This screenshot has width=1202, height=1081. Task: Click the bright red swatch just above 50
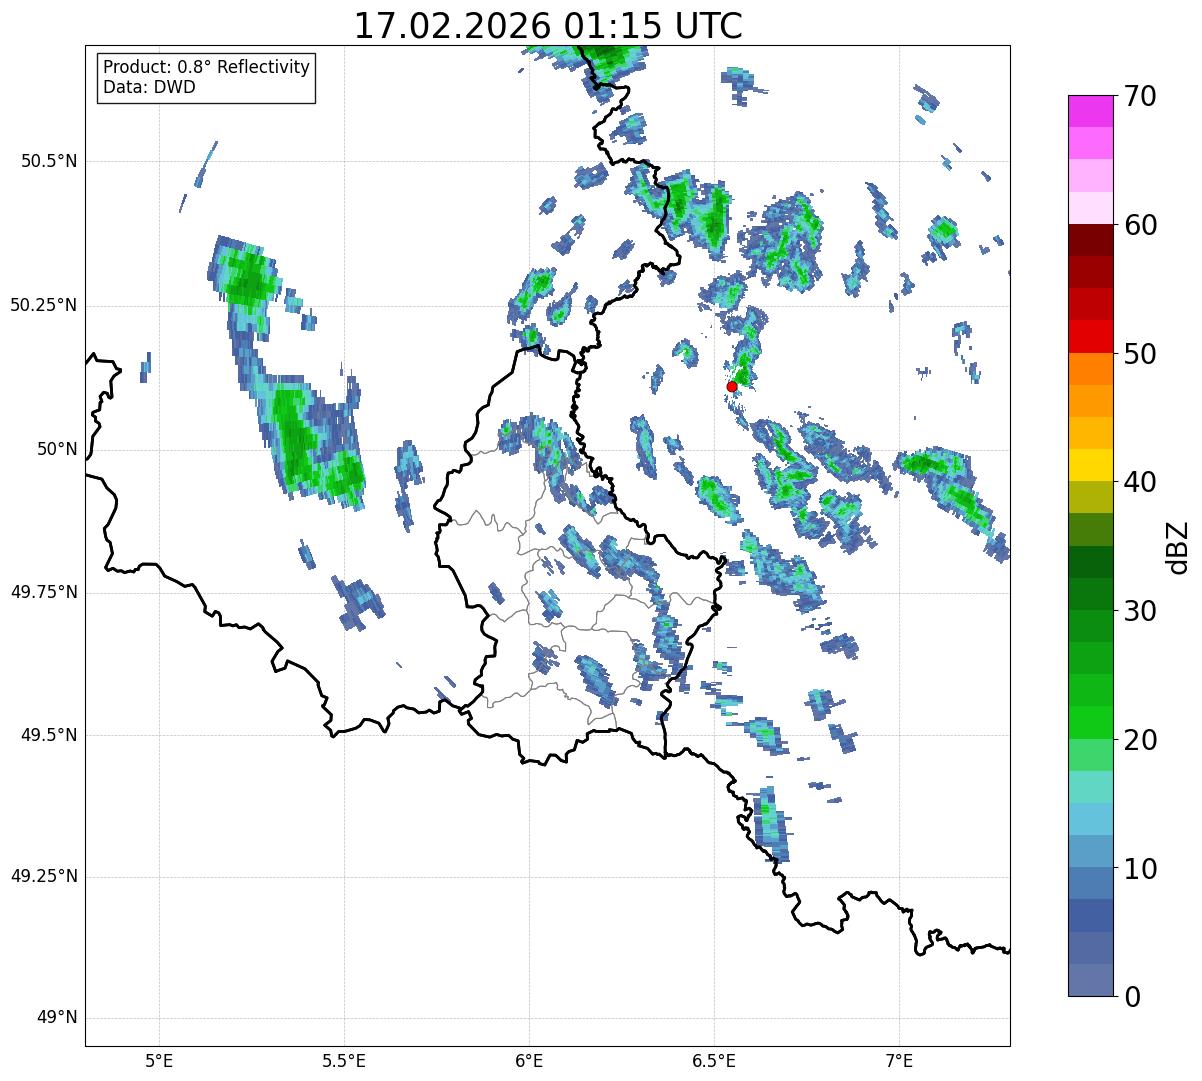pyautogui.click(x=1090, y=337)
